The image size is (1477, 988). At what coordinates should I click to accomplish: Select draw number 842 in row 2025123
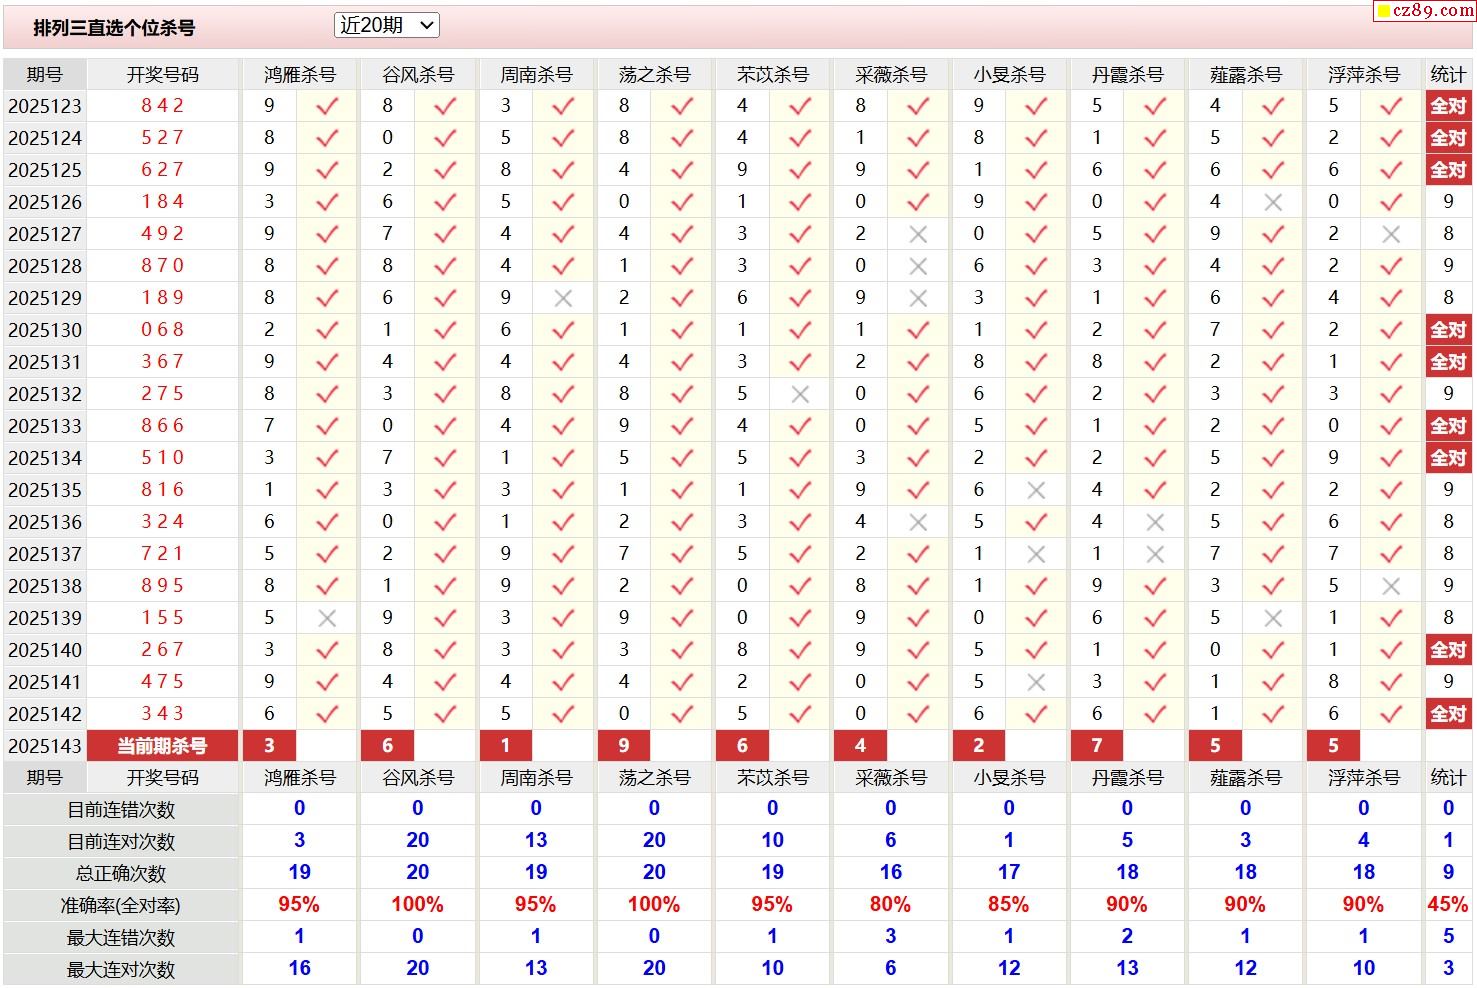click(162, 105)
